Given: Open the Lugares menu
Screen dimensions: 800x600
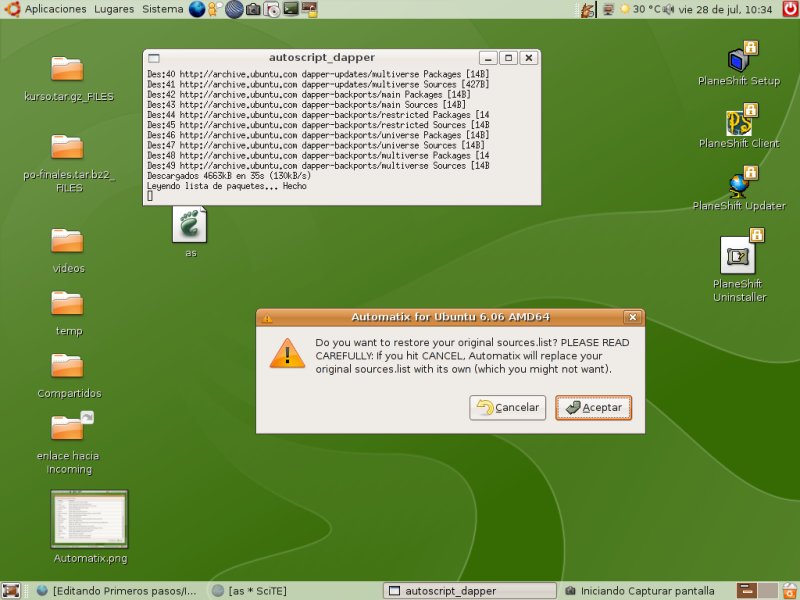Looking at the screenshot, I should [x=114, y=9].
